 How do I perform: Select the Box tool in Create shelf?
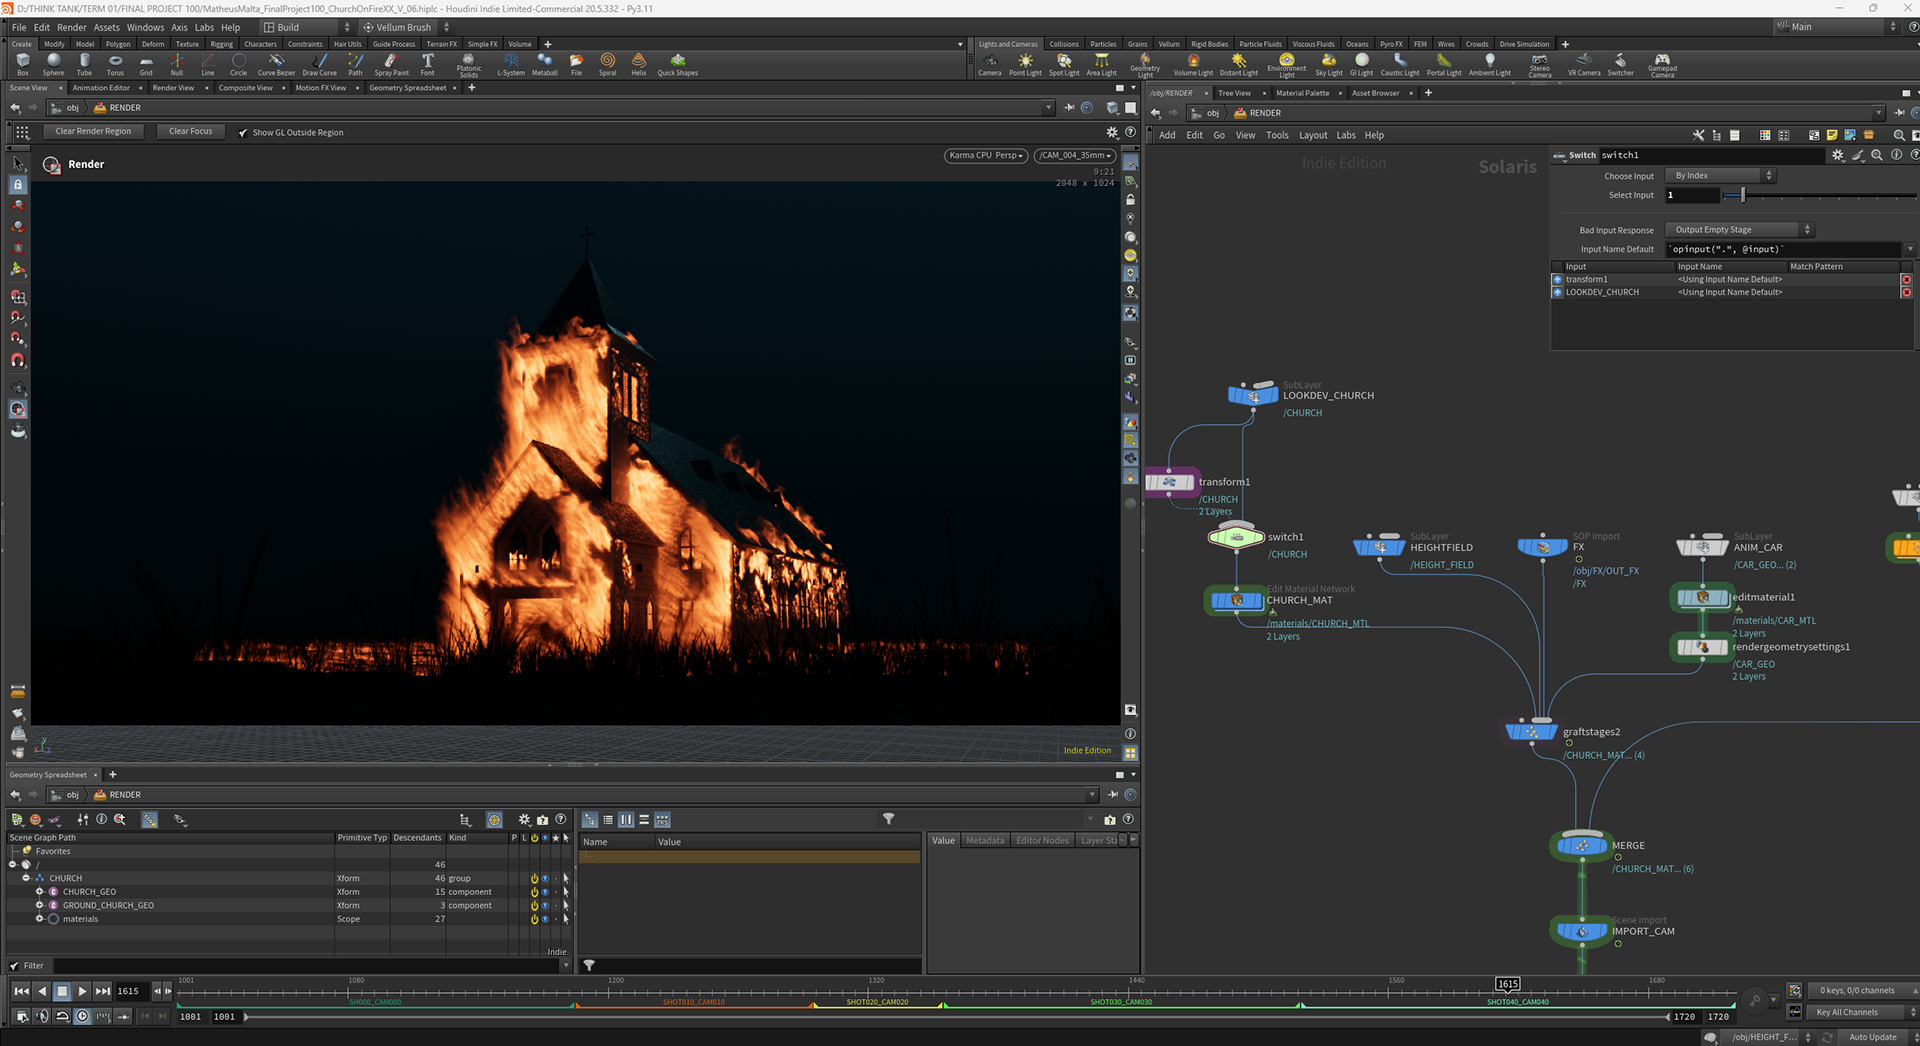point(22,64)
